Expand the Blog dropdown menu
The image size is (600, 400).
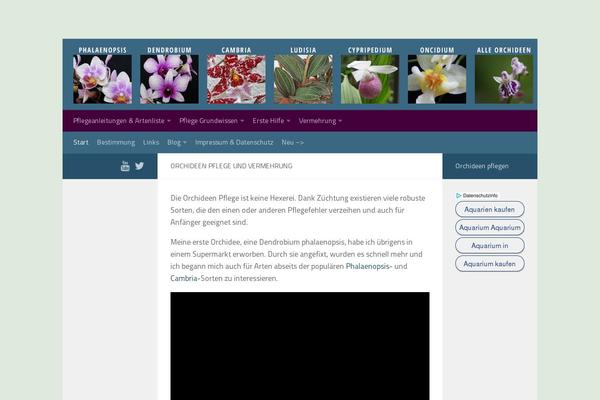click(x=177, y=142)
